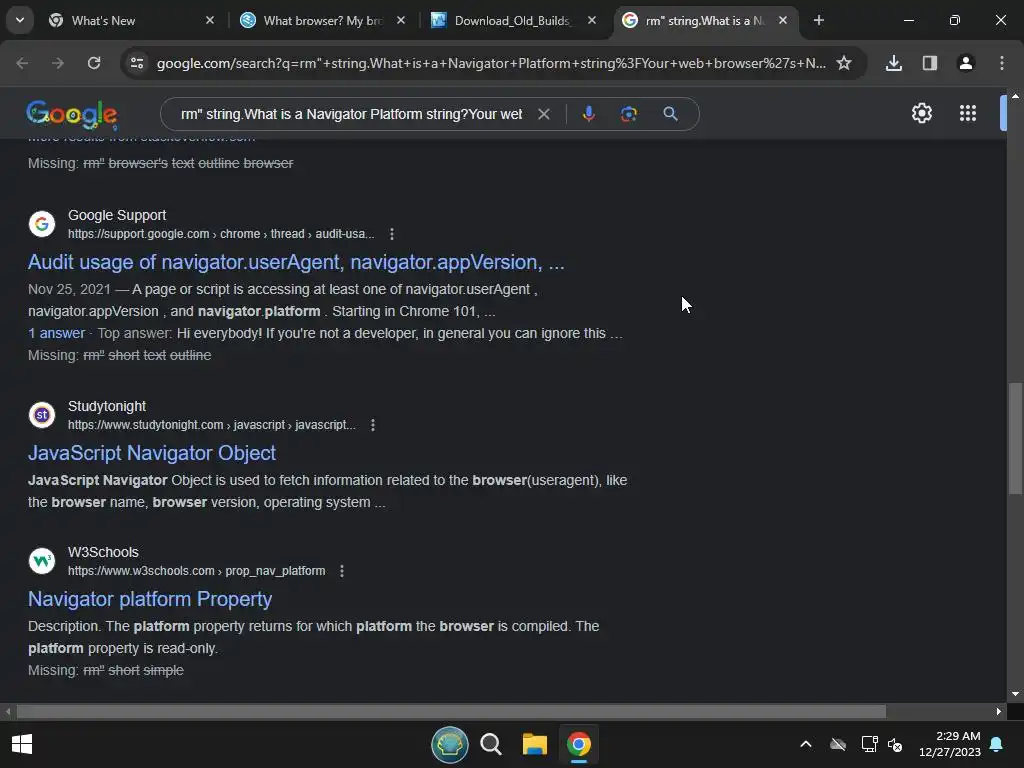Image resolution: width=1024 pixels, height=768 pixels.
Task: View site information icon in address bar
Action: coord(137,63)
